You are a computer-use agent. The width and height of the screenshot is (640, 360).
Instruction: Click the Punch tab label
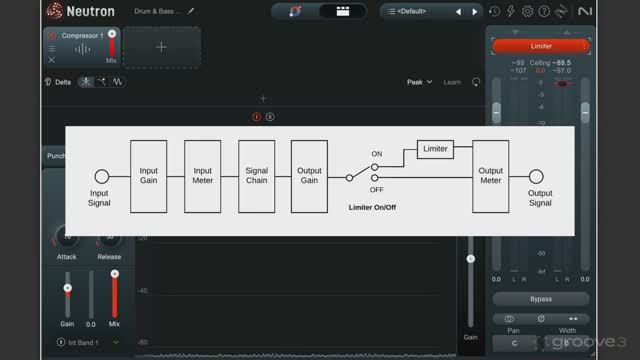(56, 156)
